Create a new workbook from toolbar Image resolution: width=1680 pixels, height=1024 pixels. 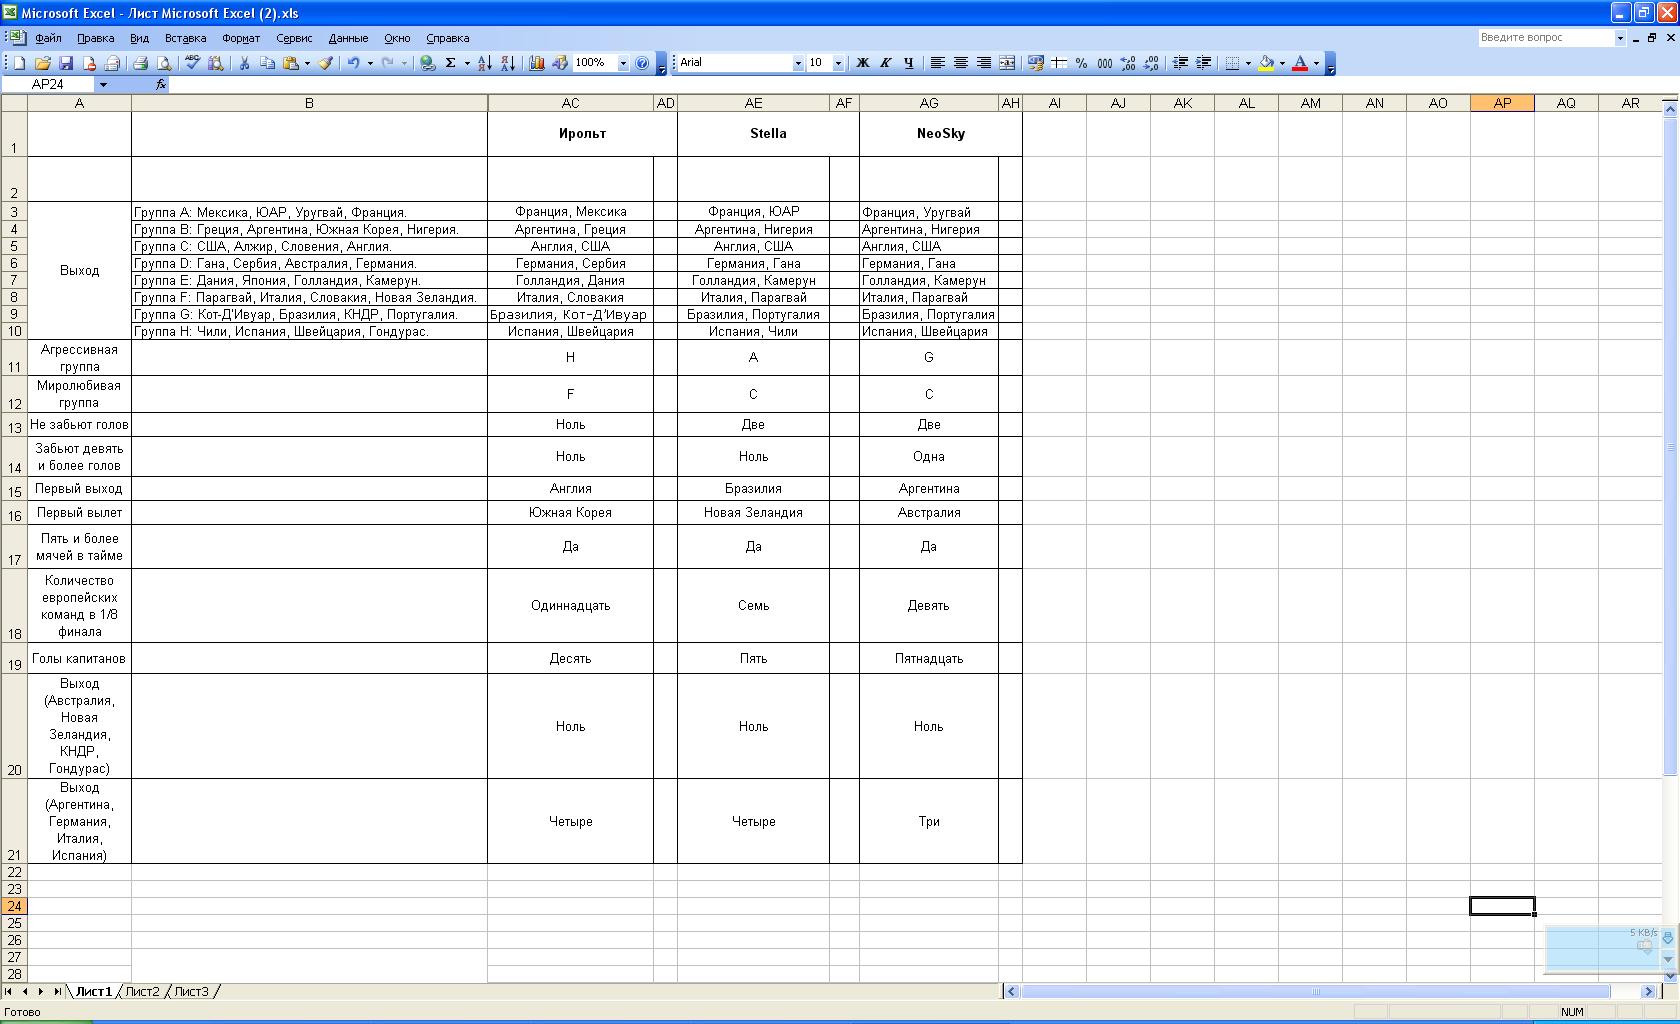coord(18,63)
